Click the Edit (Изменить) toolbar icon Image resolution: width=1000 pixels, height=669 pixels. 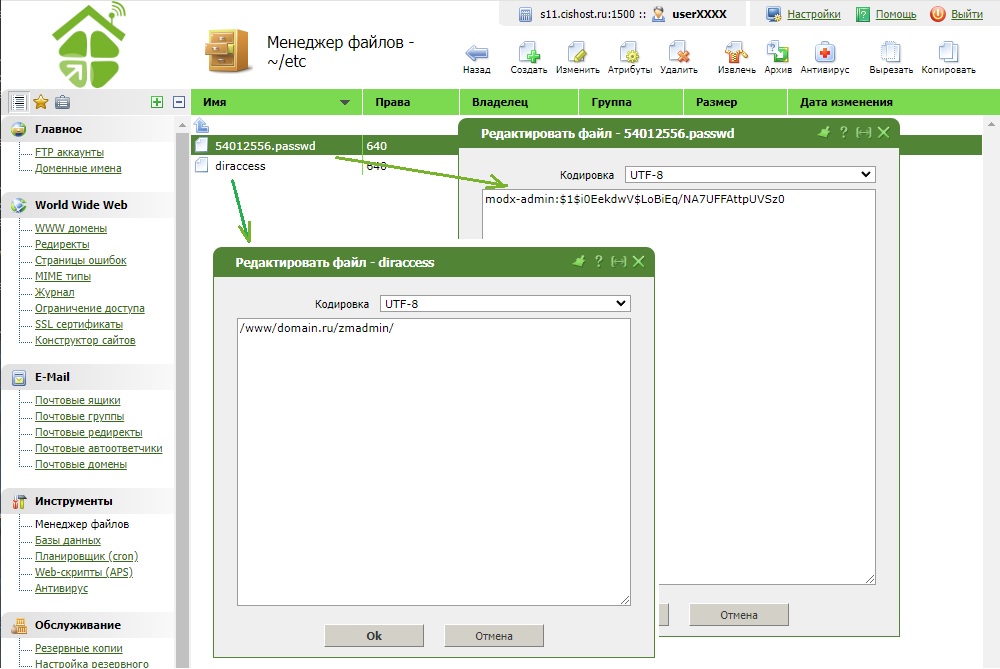pos(576,53)
